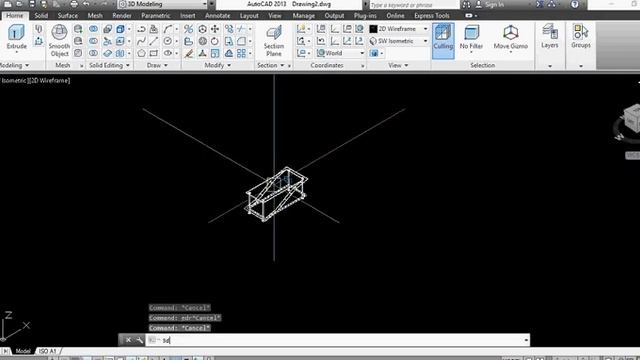Expand the Solid Editing panel title
The image size is (640, 360).
click(109, 65)
